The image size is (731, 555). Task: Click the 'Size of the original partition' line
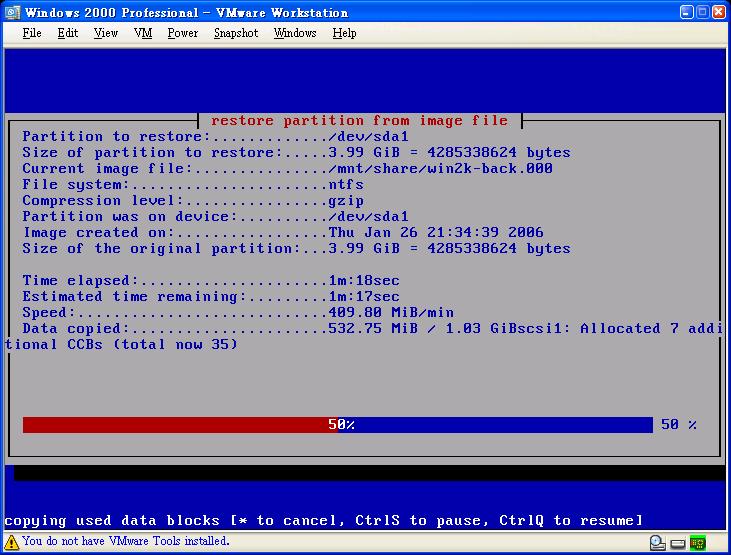pos(297,249)
